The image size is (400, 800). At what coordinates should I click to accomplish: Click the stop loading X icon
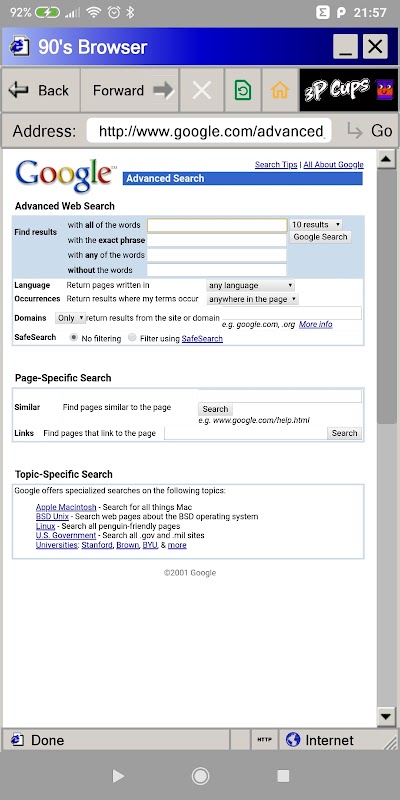202,91
